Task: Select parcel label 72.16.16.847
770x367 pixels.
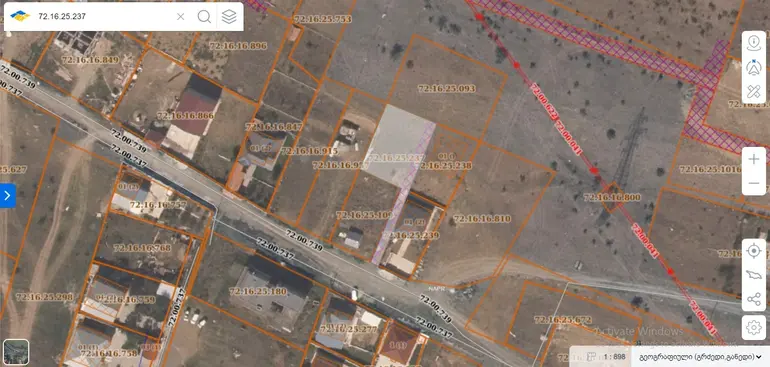Action: coord(274,127)
